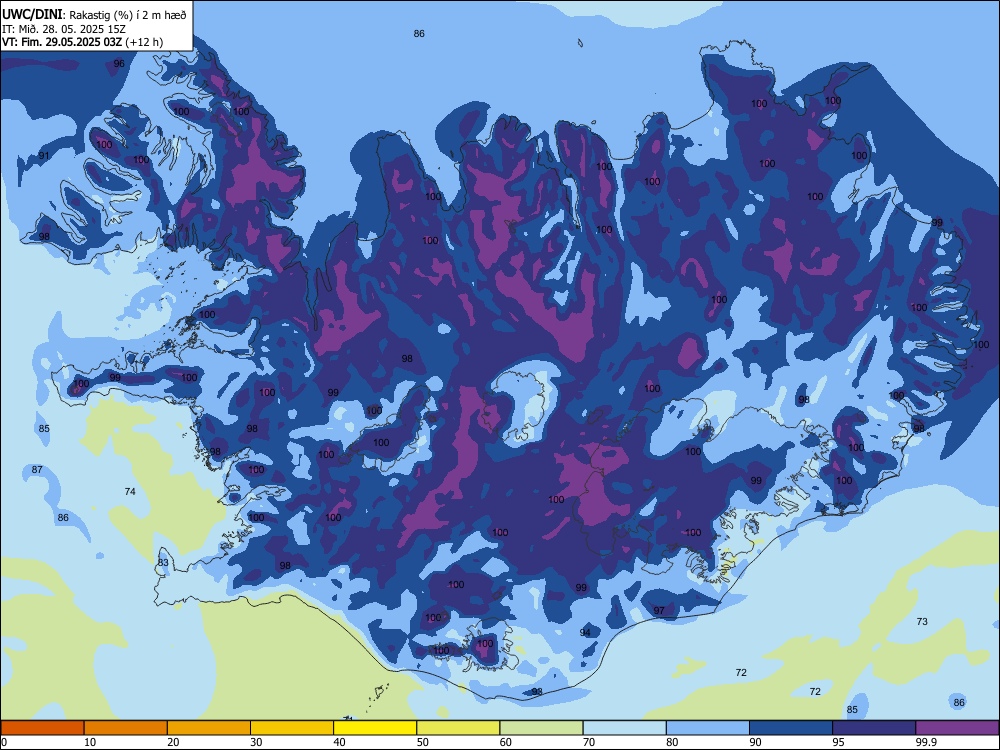The height and width of the screenshot is (750, 1000).
Task: Click the '83' humidity value on map
Action: click(163, 562)
